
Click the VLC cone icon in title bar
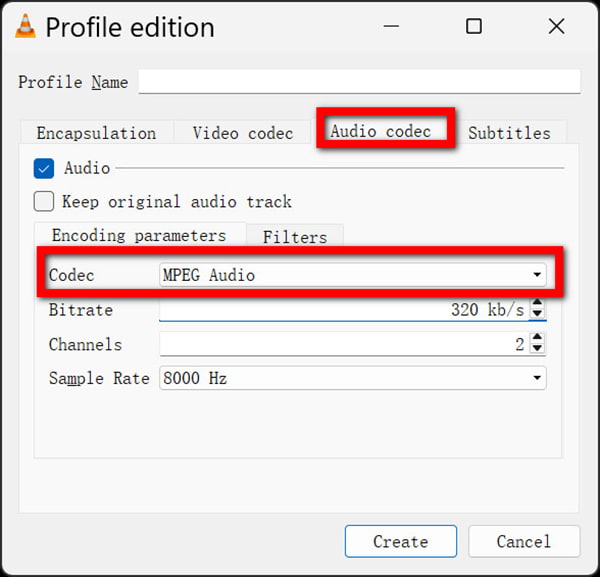[25, 26]
